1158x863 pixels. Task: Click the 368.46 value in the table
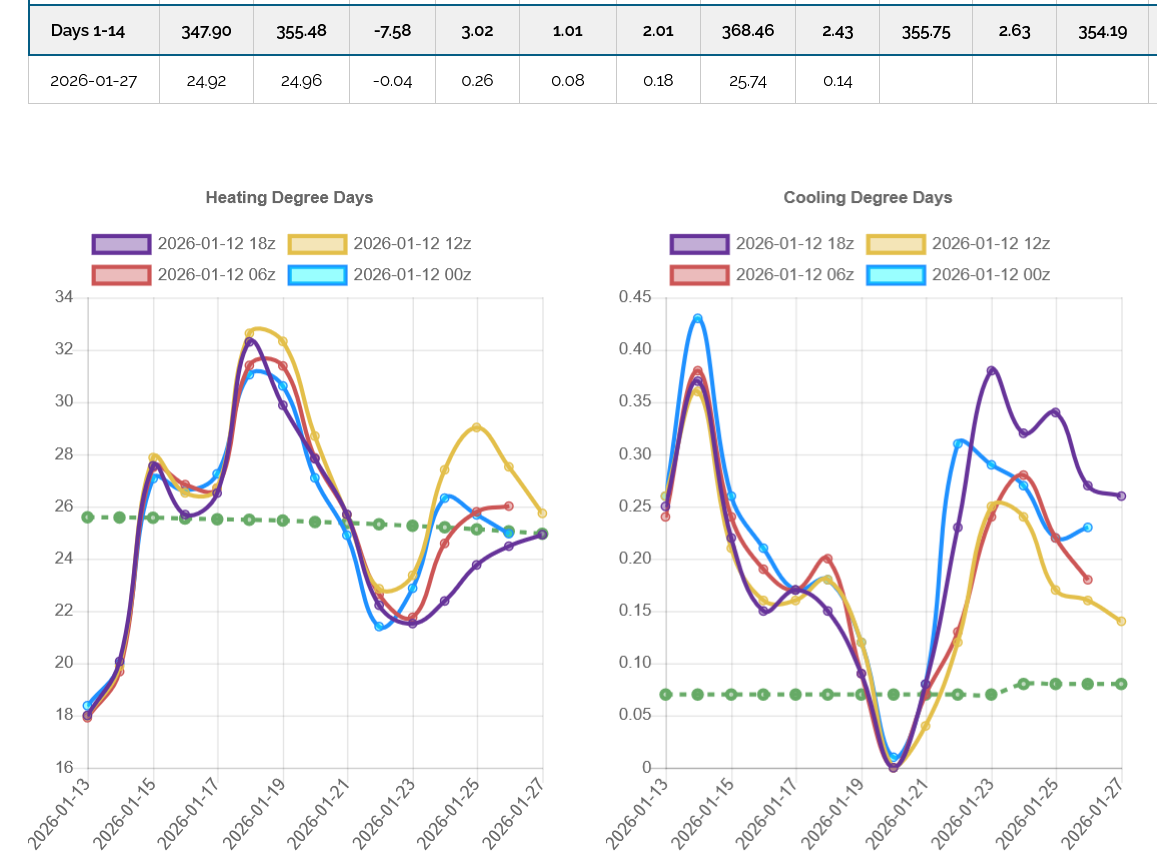[x=748, y=31]
